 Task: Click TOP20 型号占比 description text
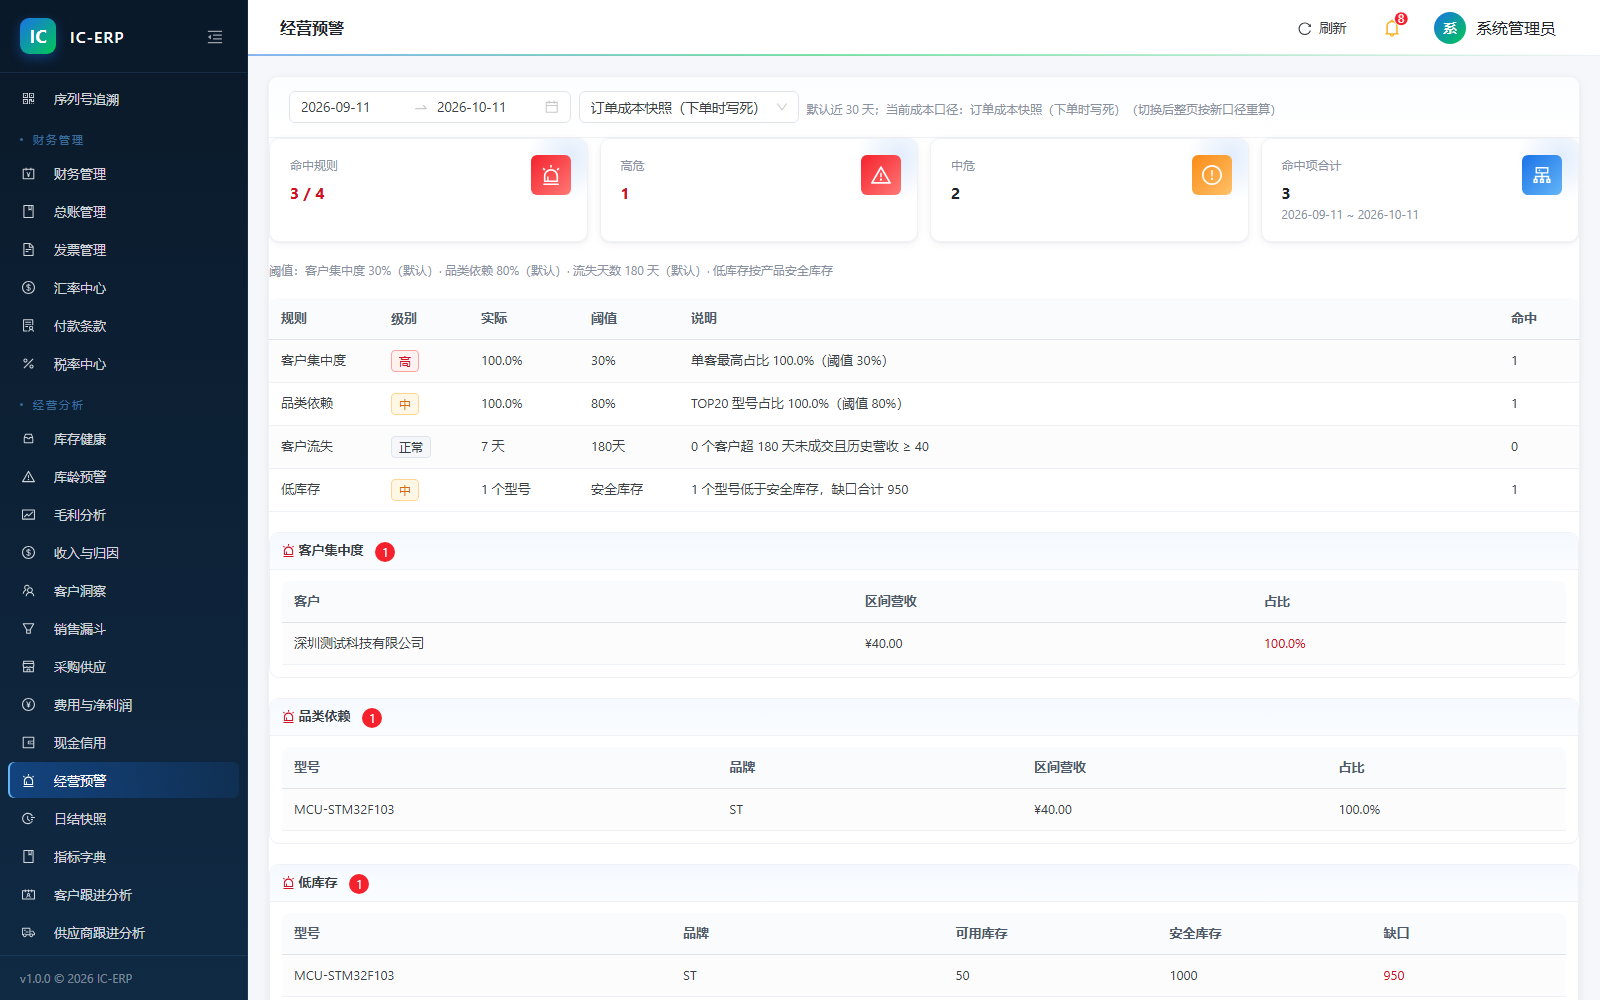pos(797,403)
